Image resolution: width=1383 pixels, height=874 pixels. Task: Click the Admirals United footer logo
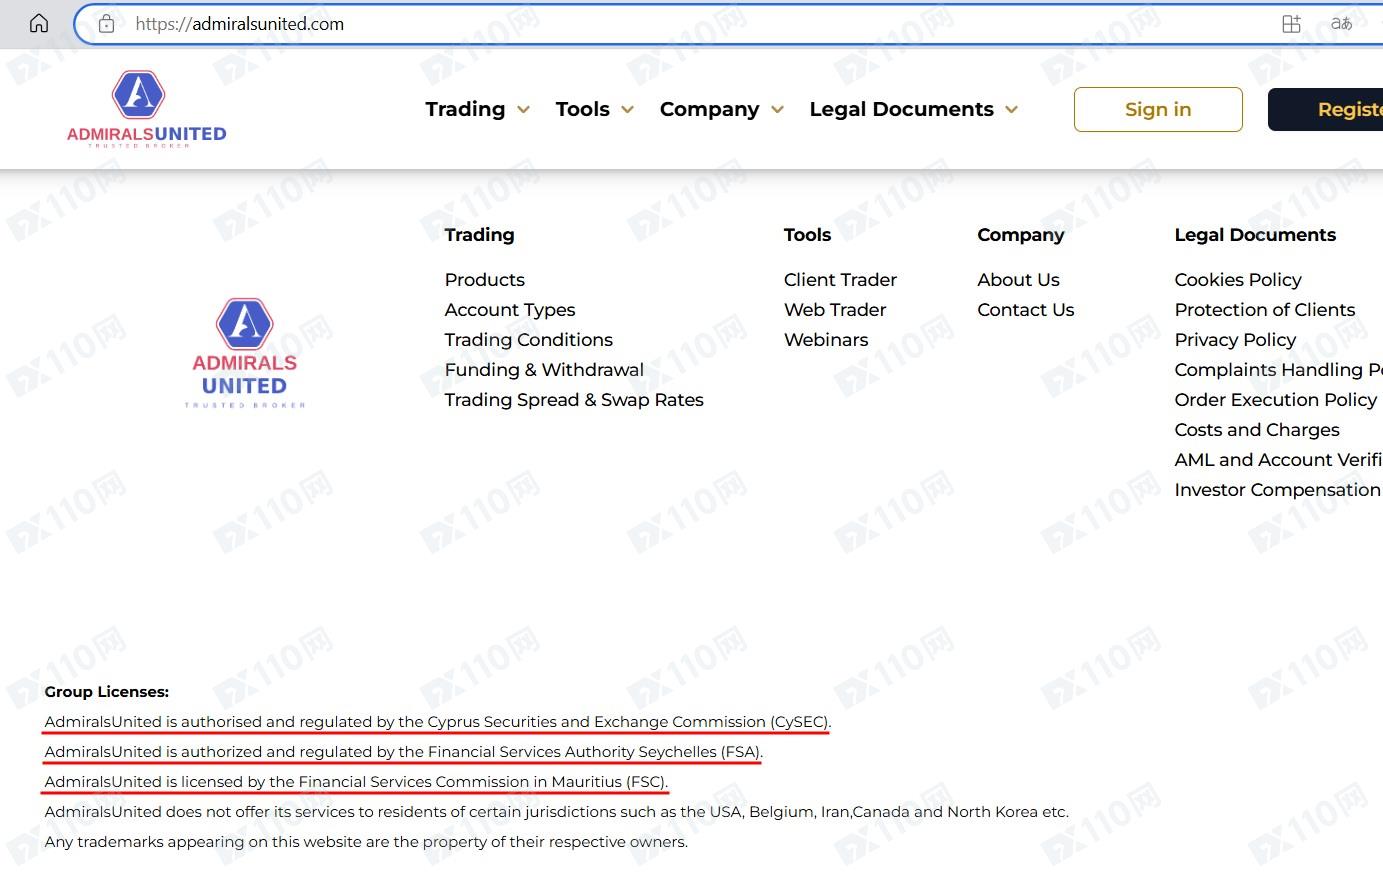click(245, 352)
